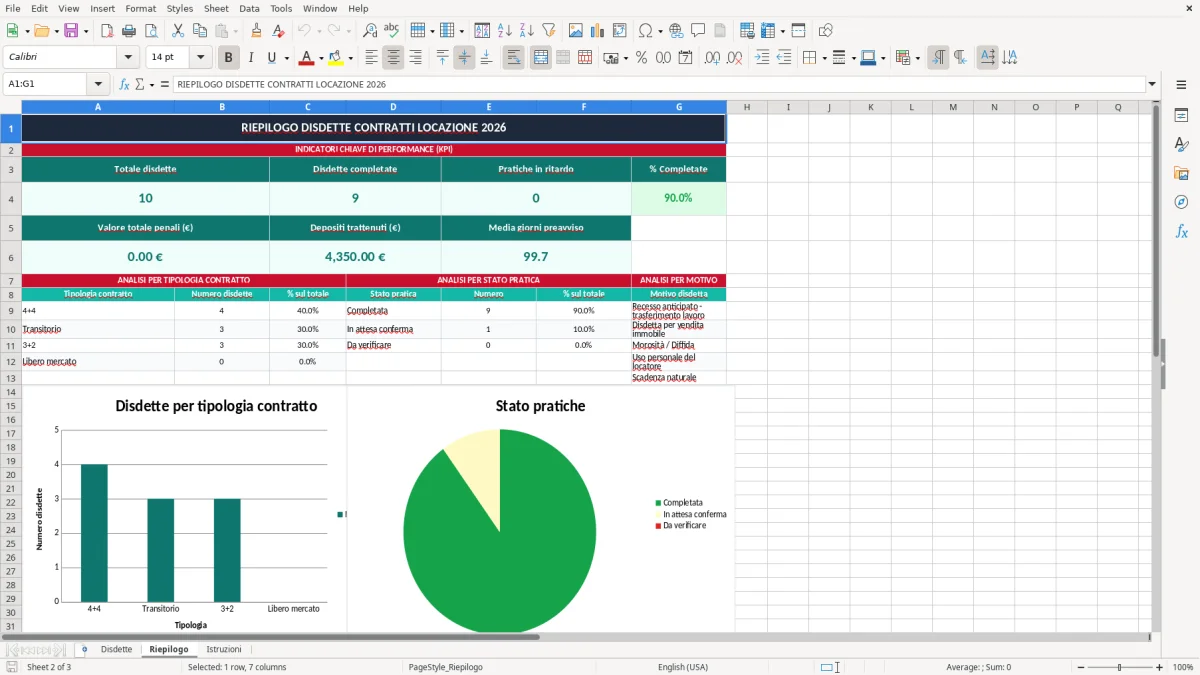
Task: Click into the formula input line
Action: [x=658, y=85]
